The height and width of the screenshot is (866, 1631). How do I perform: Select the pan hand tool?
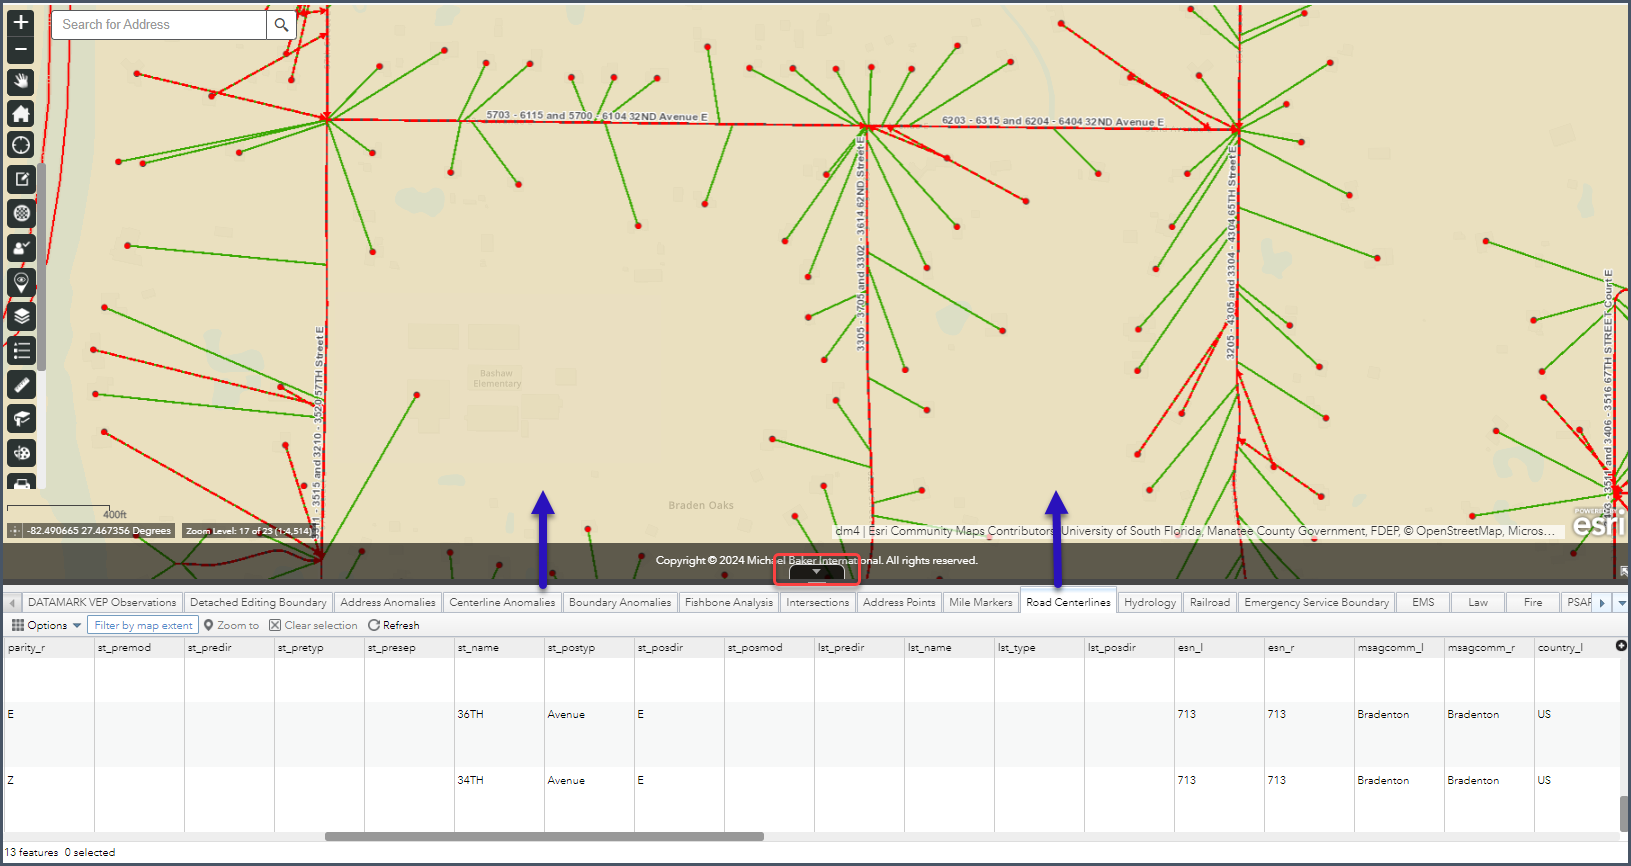pyautogui.click(x=21, y=82)
